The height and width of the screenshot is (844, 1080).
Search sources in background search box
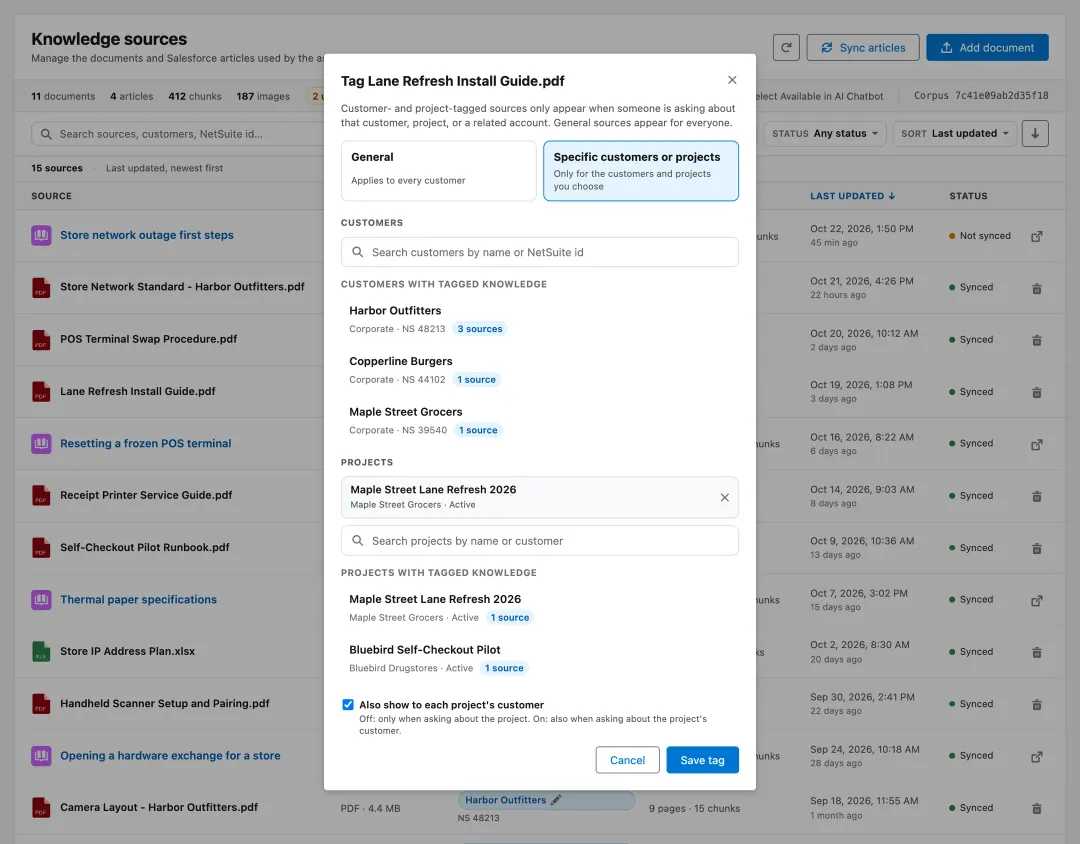point(179,134)
